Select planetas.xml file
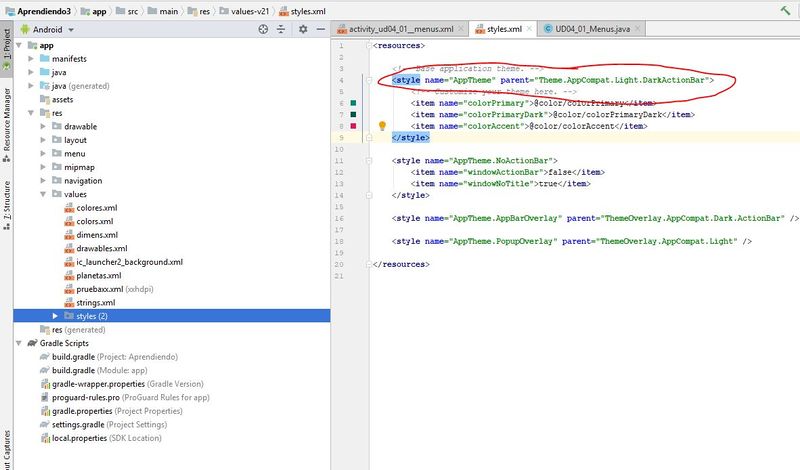800x470 pixels. point(93,276)
